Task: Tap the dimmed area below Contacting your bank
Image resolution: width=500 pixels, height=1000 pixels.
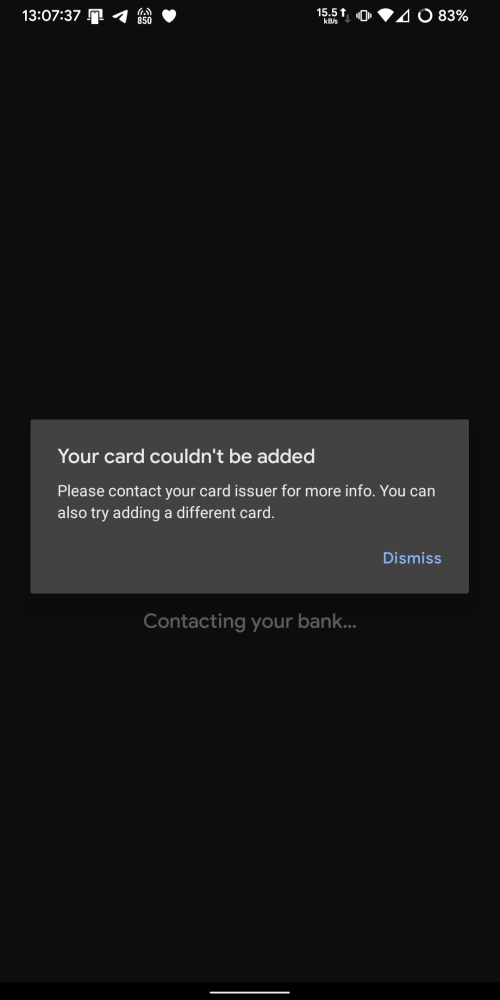Action: coord(250,804)
